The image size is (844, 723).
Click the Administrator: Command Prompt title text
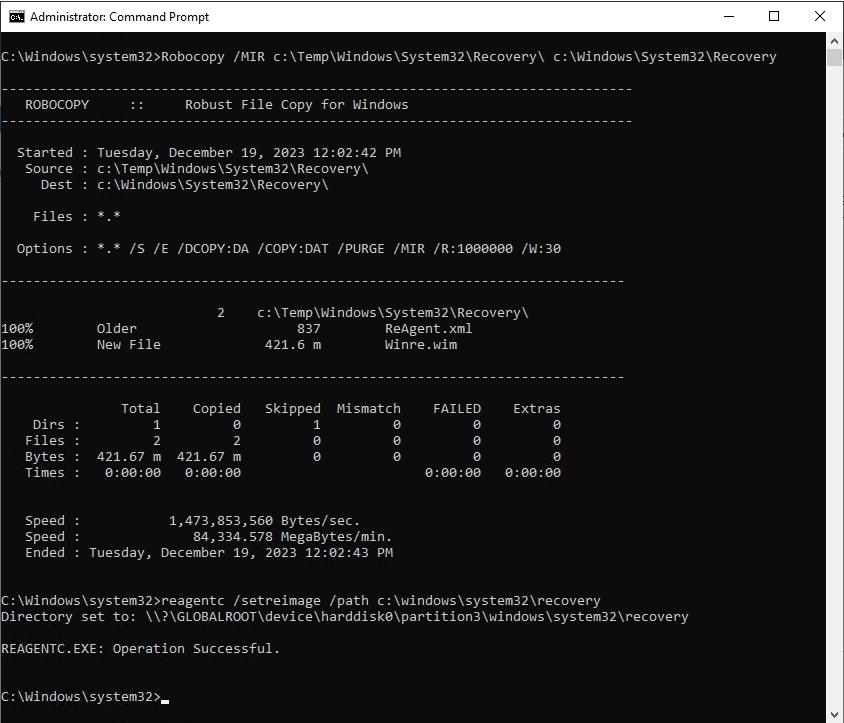119,17
